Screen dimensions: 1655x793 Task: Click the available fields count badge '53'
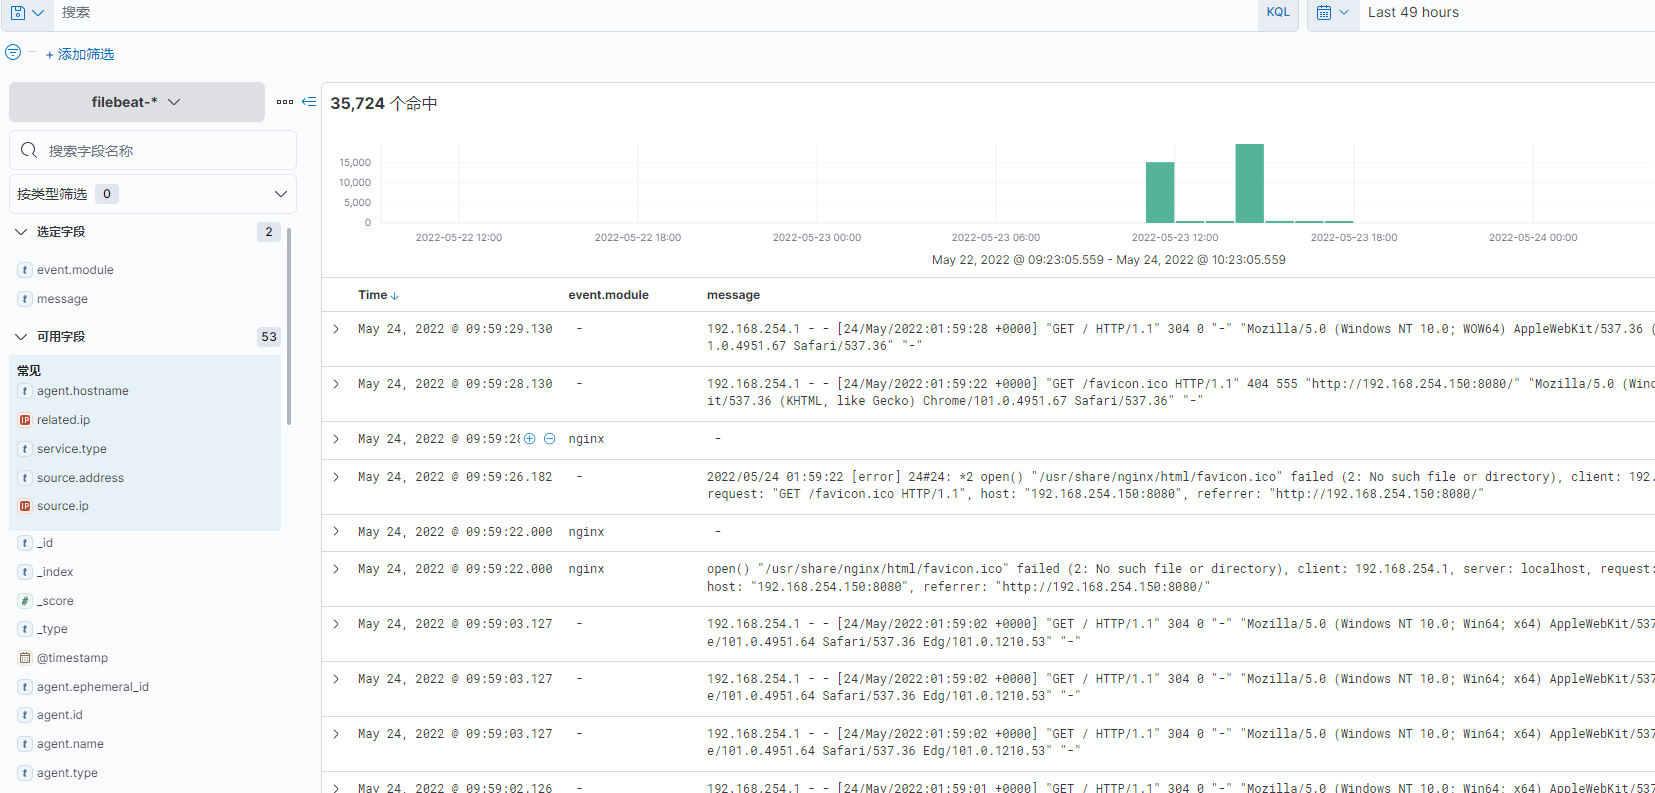tap(269, 337)
